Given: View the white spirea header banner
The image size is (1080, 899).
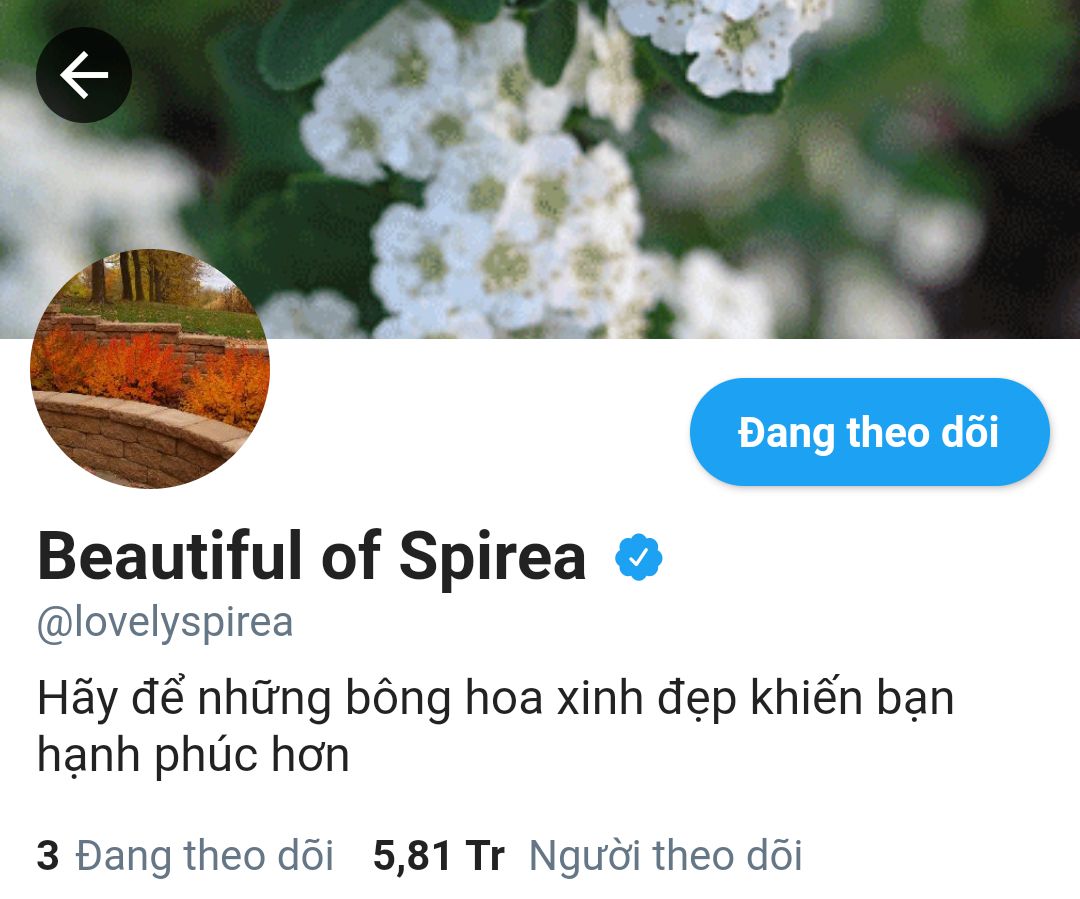Looking at the screenshot, I should pos(540,169).
